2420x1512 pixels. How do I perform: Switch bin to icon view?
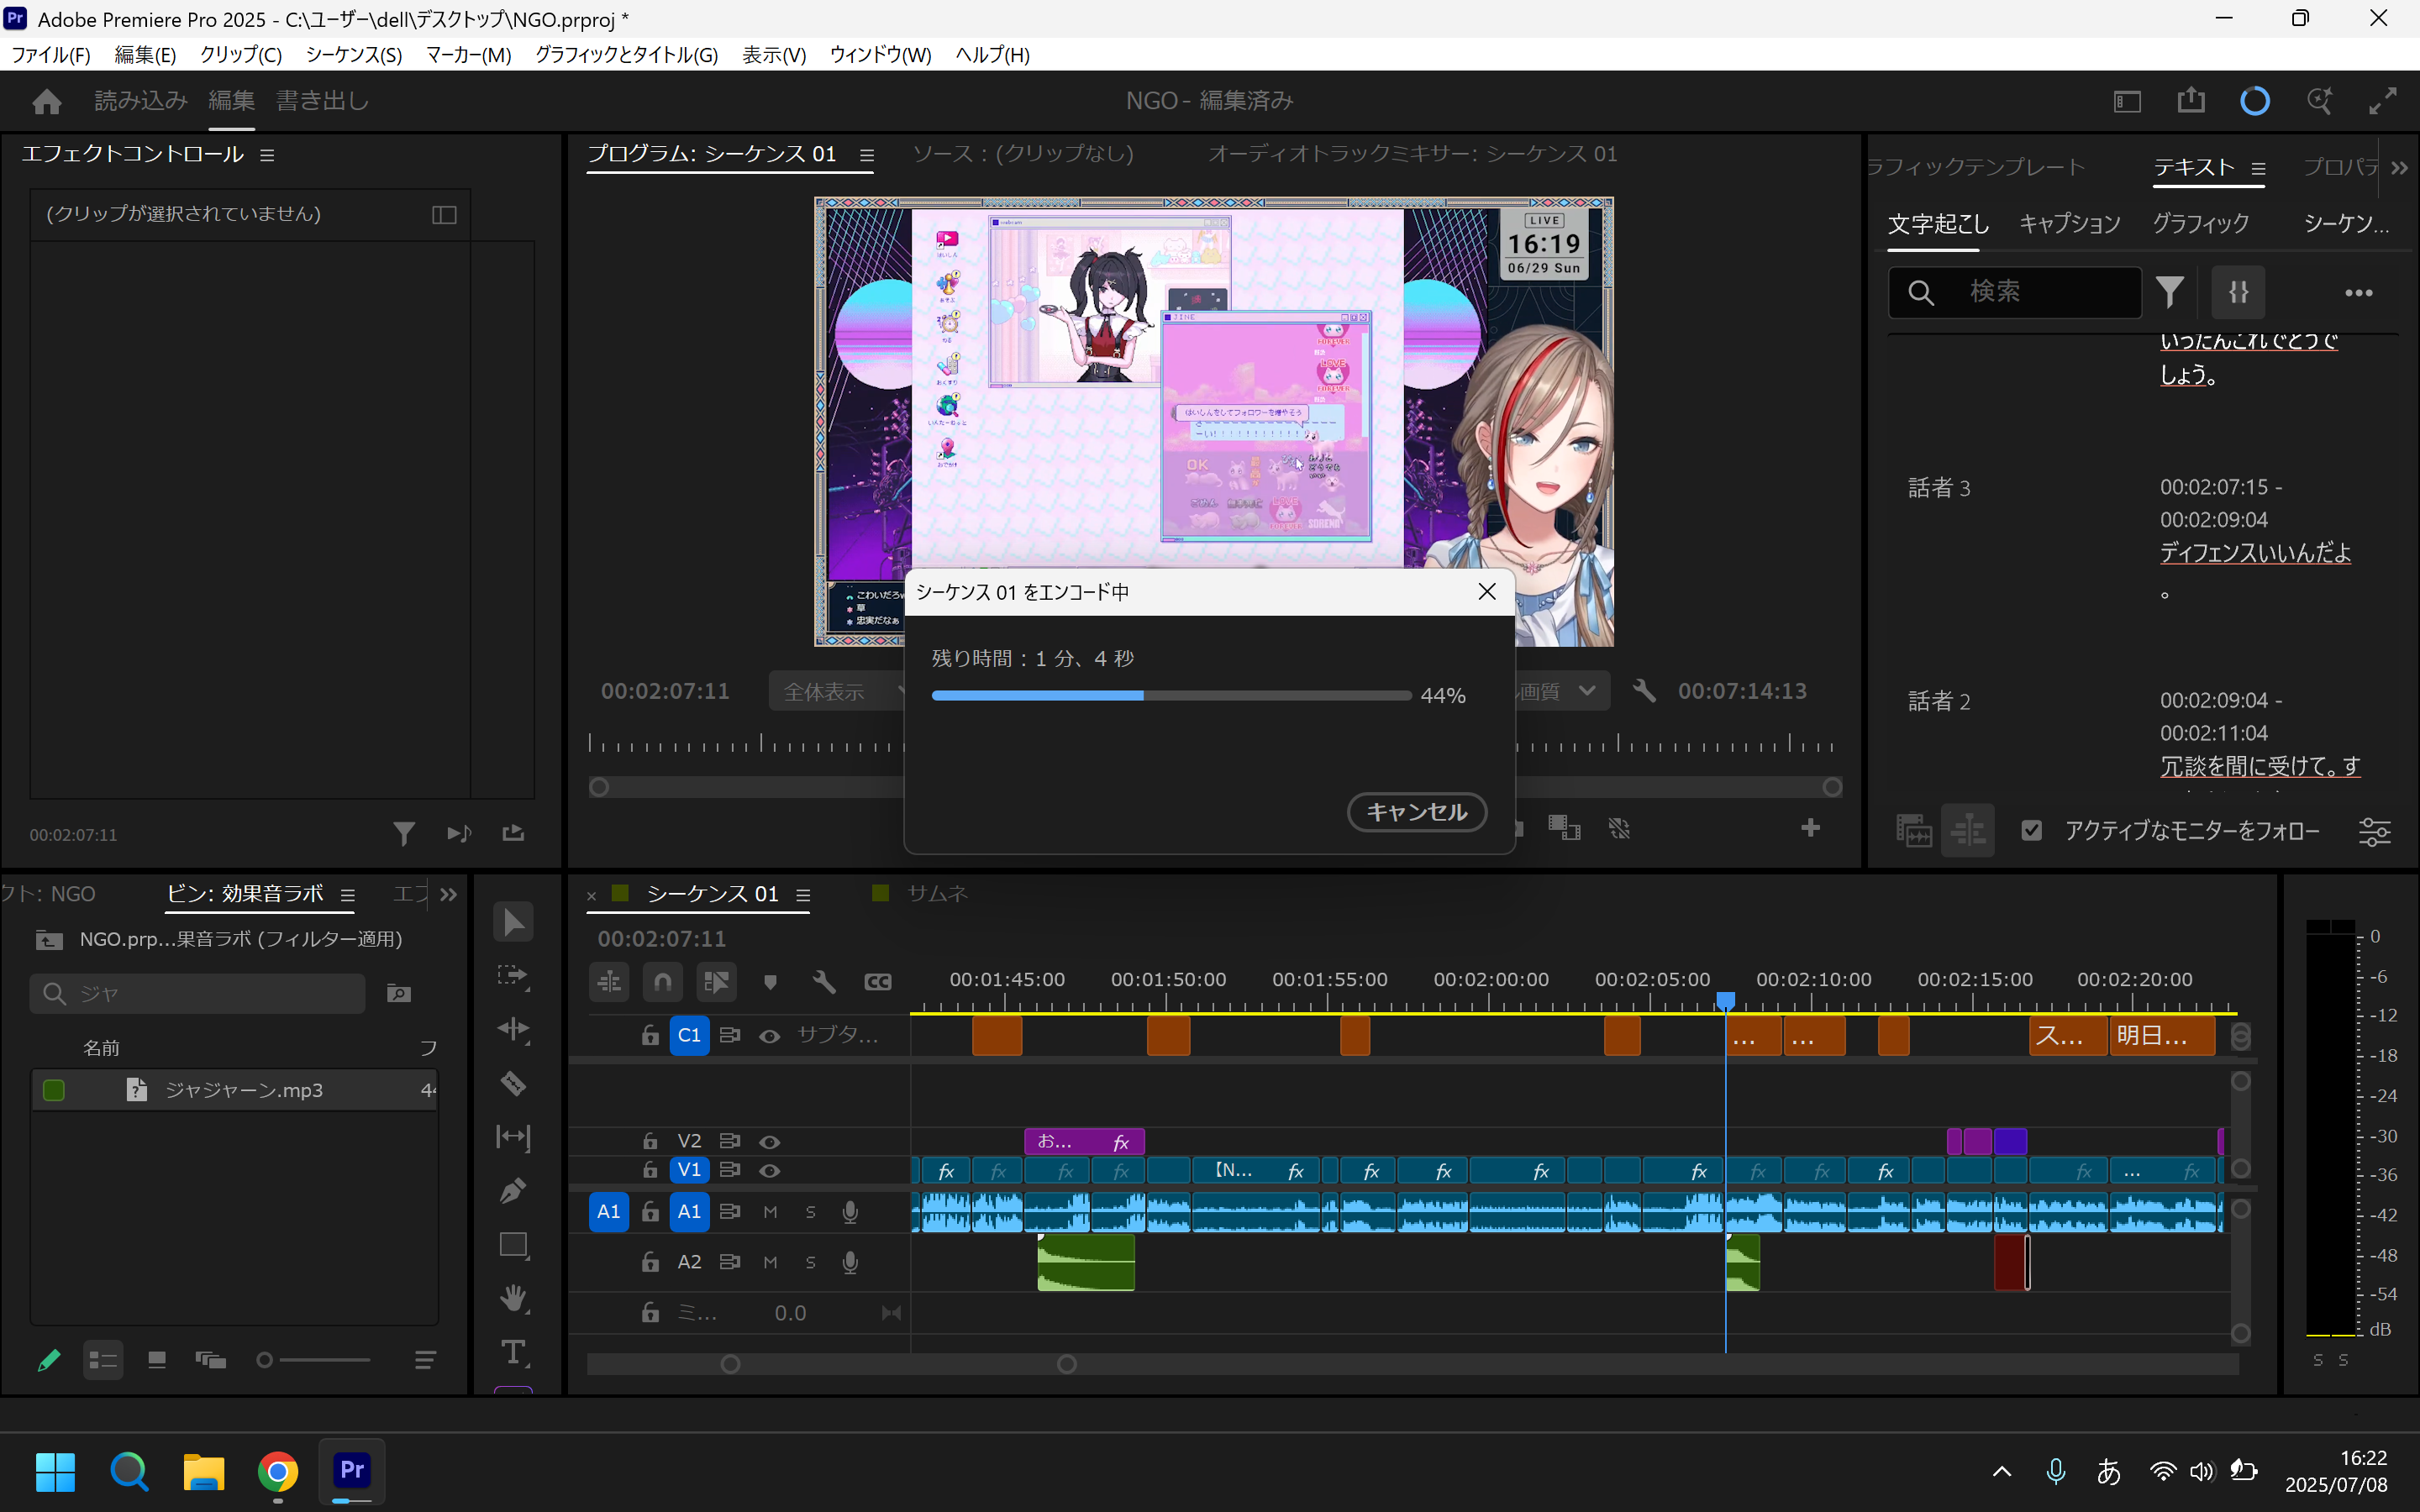(157, 1360)
